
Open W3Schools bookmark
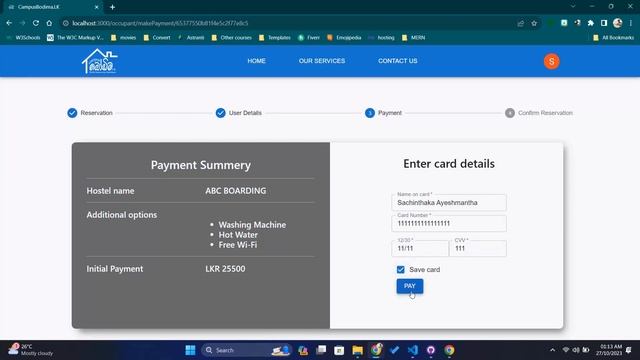coord(24,38)
